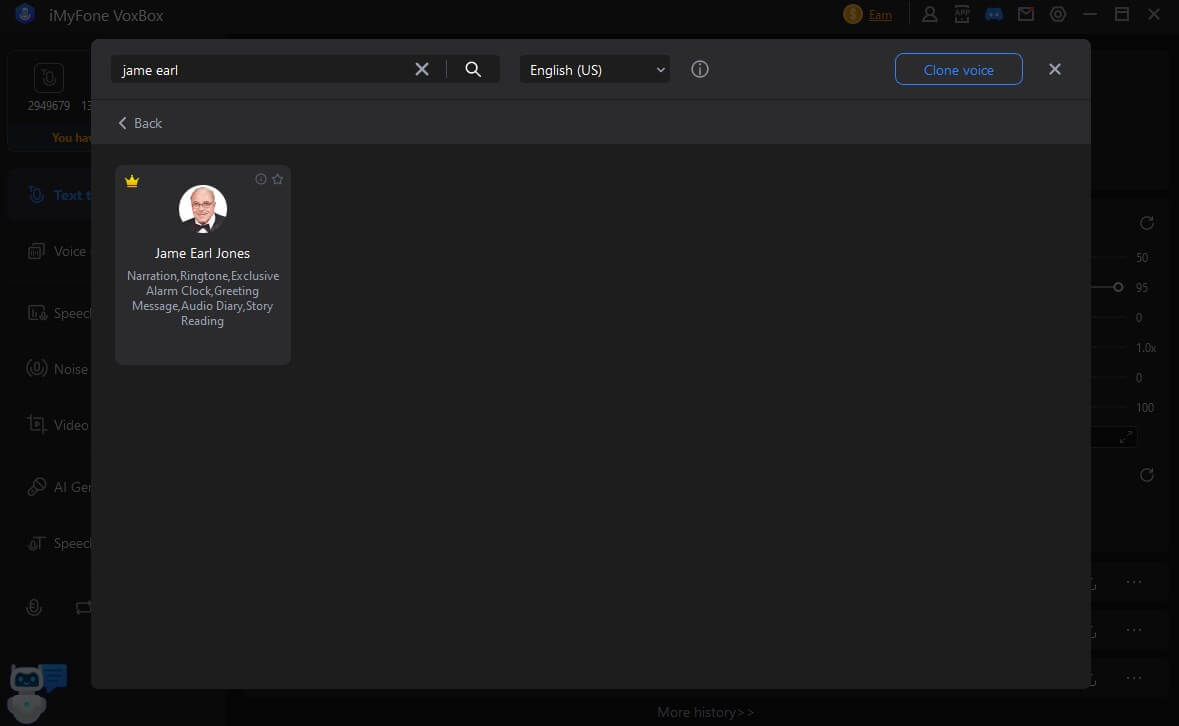
Task: Open the More history link
Action: tap(705, 712)
